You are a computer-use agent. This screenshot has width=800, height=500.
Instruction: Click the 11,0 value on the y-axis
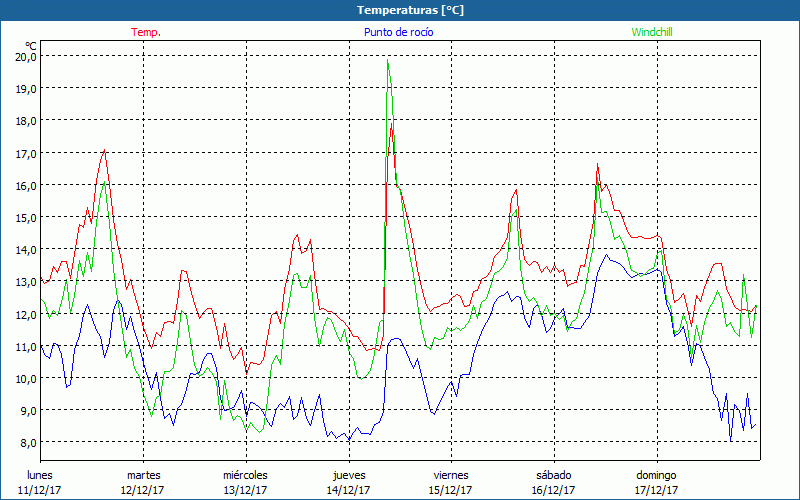(26, 346)
